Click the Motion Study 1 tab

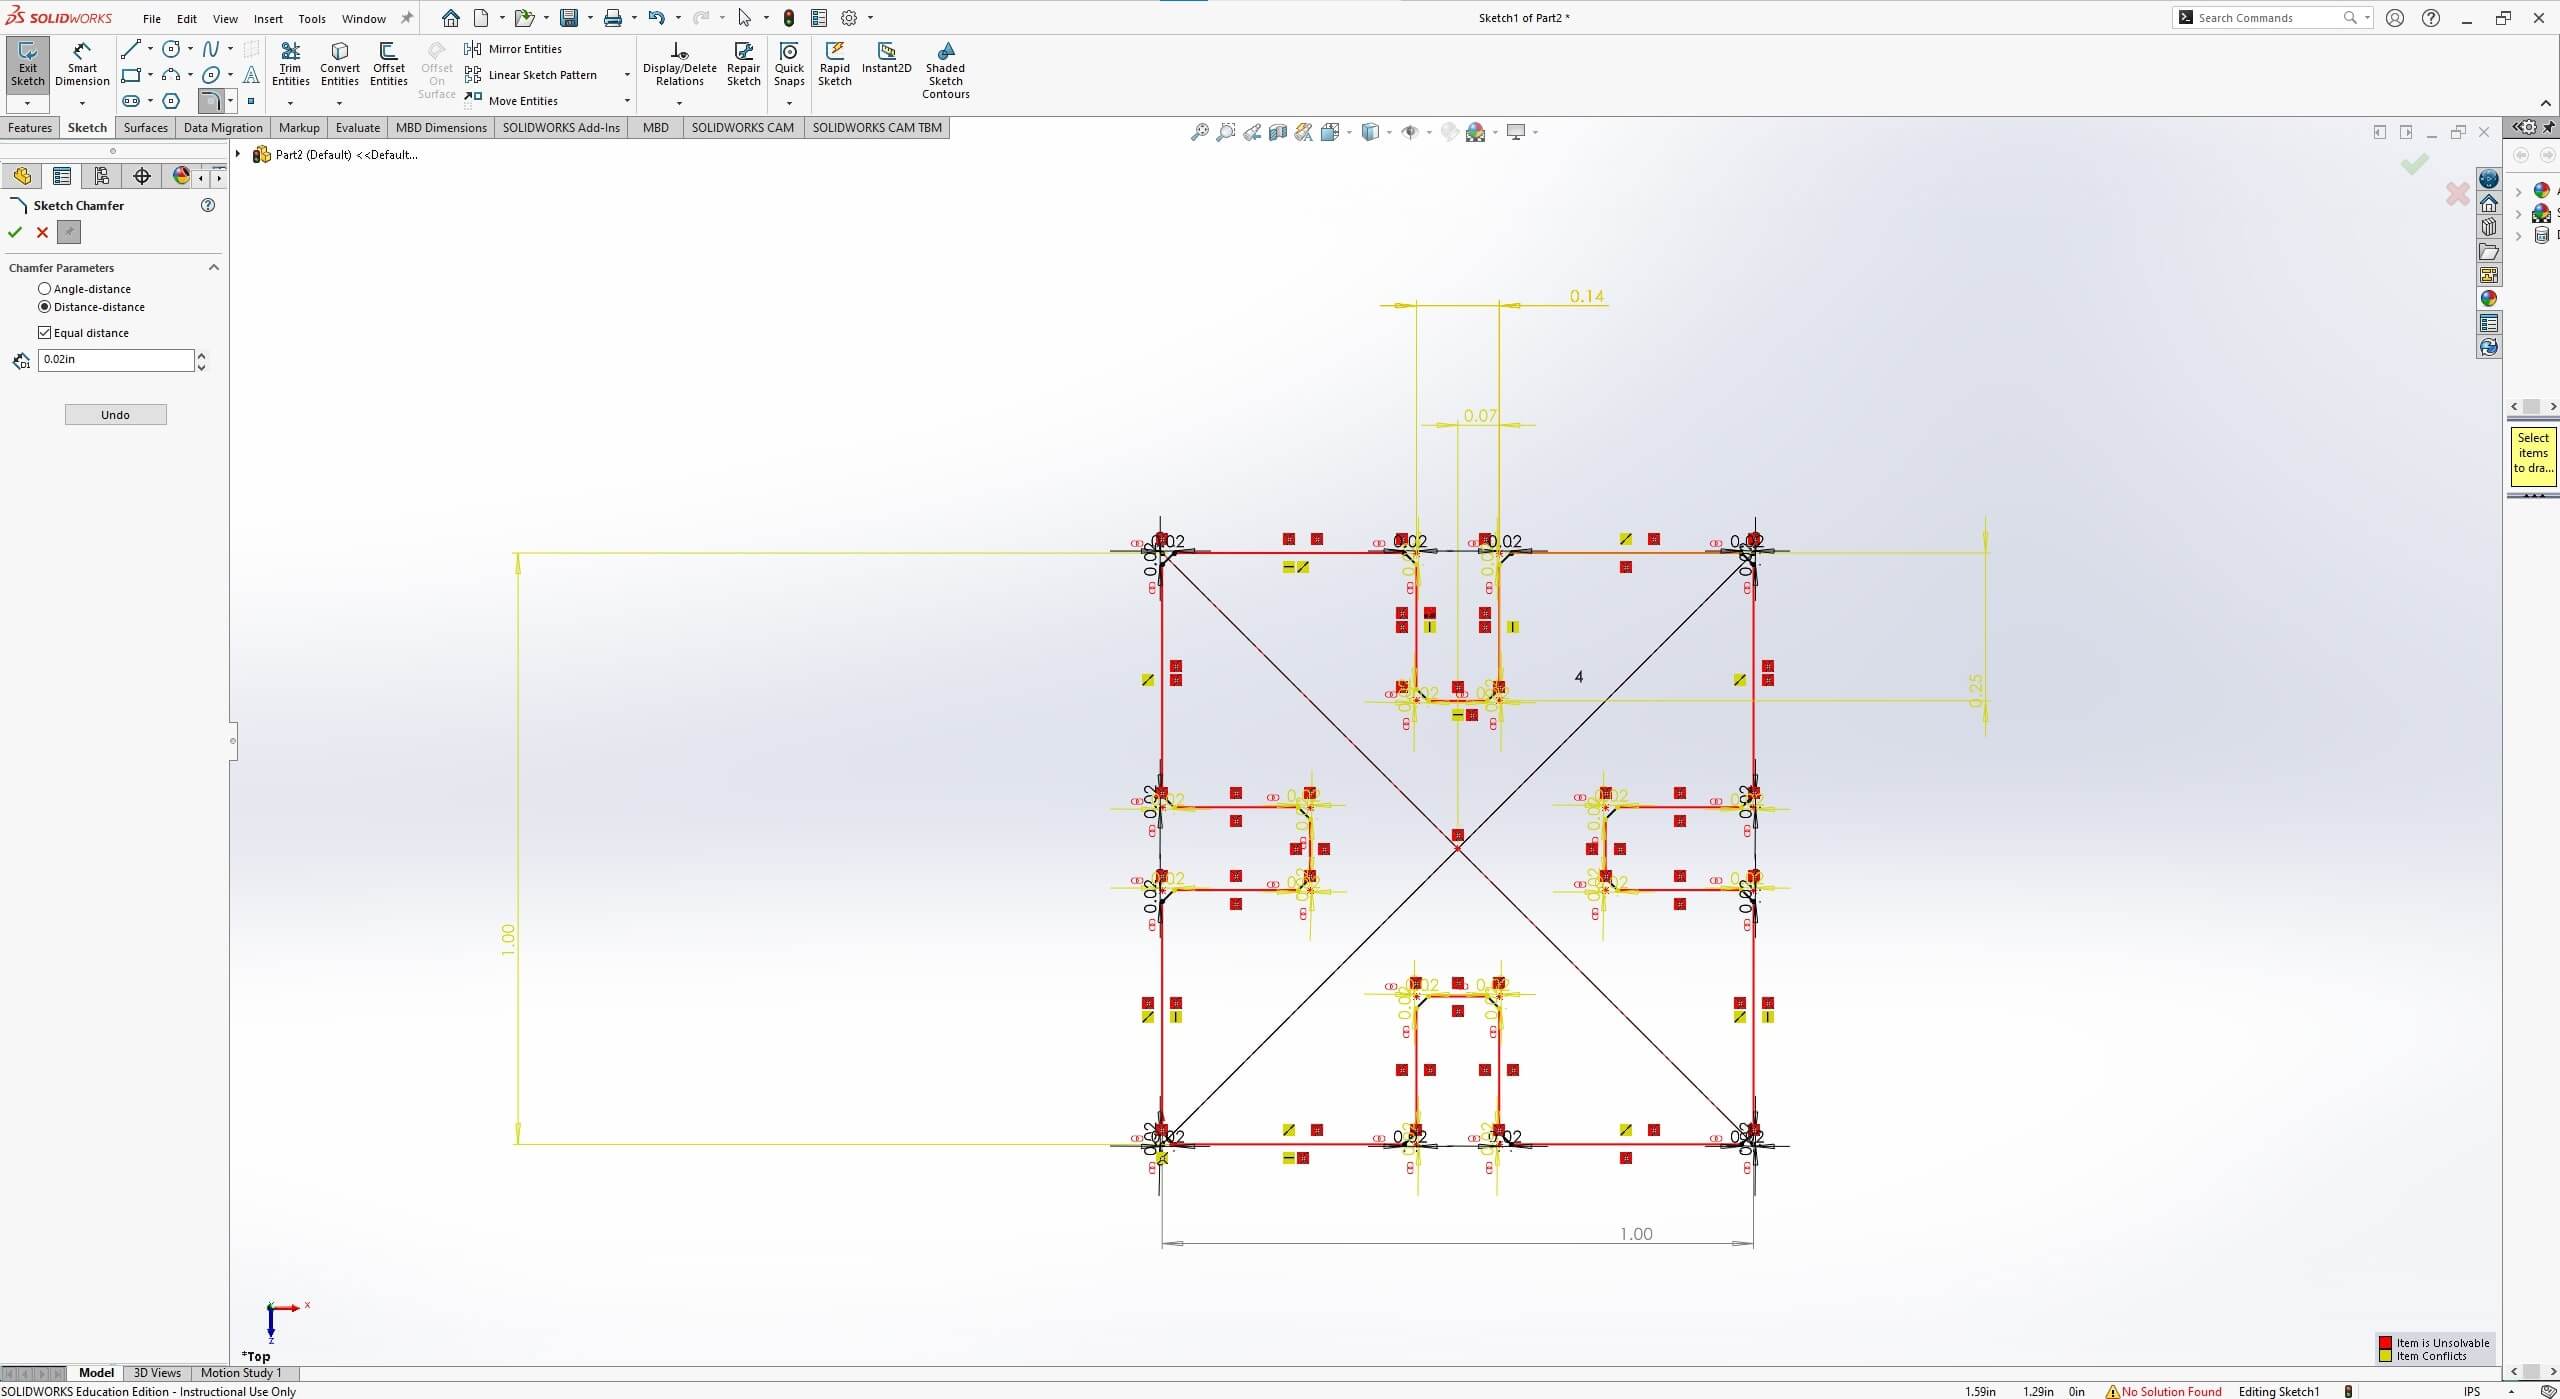pyautogui.click(x=241, y=1373)
